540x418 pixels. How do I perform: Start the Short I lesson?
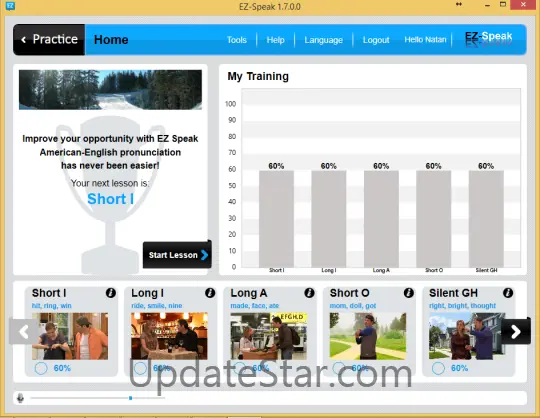tap(177, 254)
